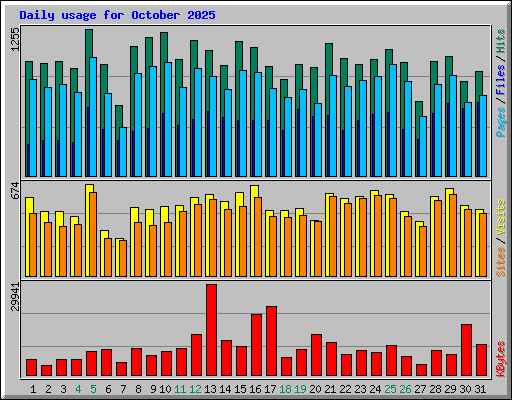512x400 pixels.
Task: Click day label 13 on the x-axis
Action: tap(210, 389)
